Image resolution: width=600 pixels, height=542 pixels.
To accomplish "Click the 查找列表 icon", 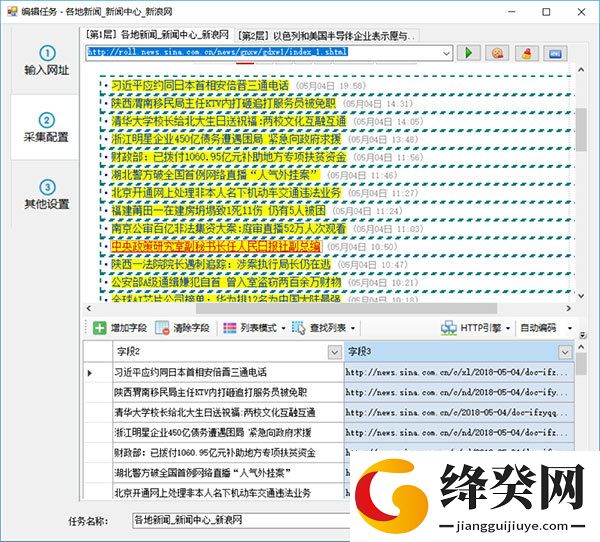I will click(299, 328).
